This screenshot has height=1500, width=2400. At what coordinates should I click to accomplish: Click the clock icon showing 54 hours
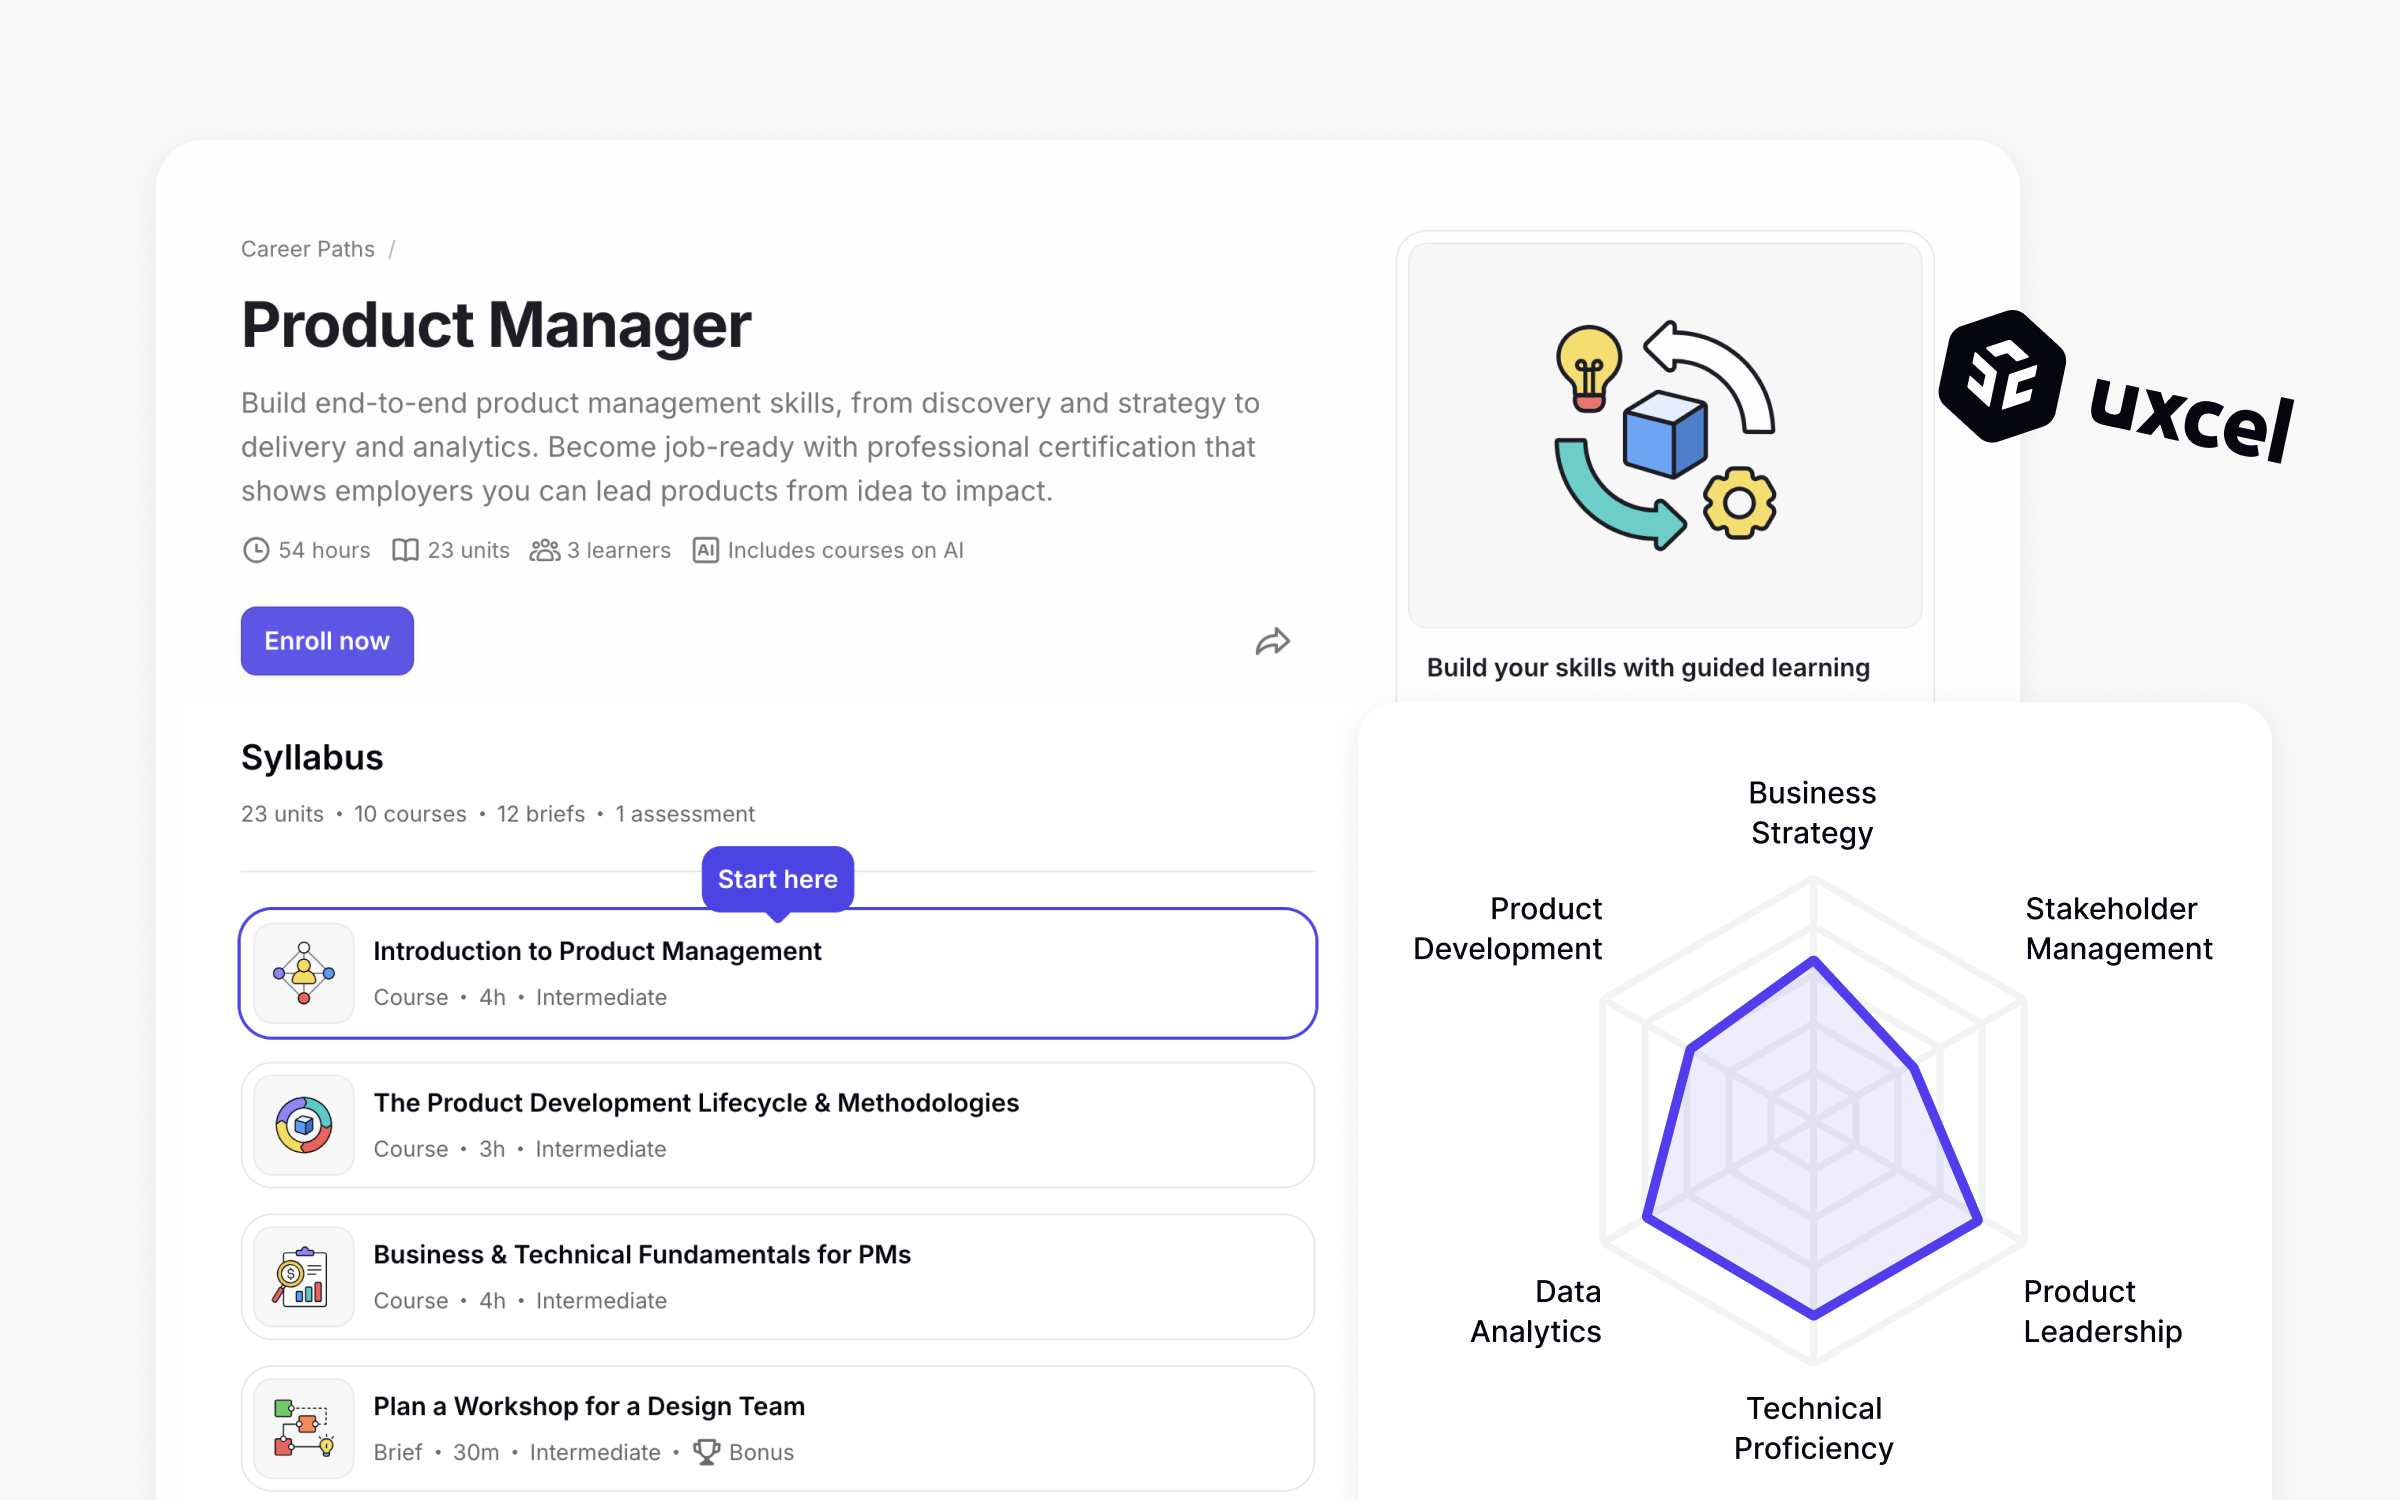click(x=255, y=550)
